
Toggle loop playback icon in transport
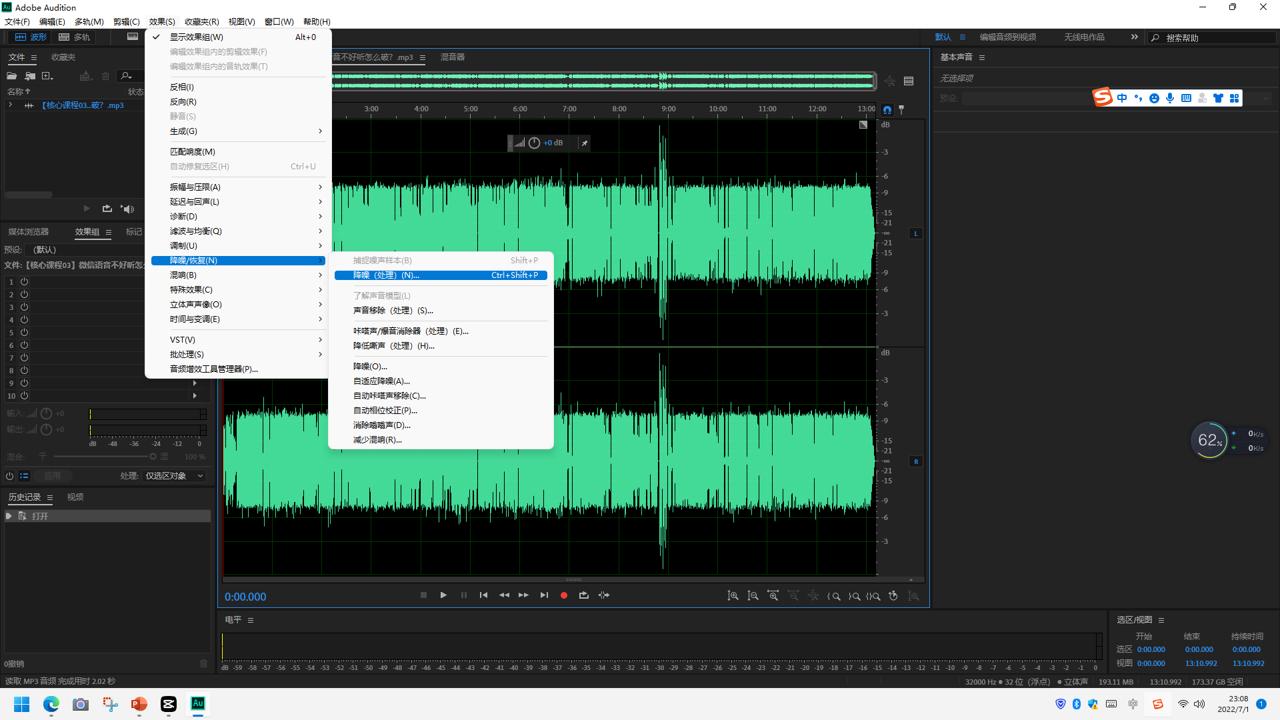(x=584, y=595)
